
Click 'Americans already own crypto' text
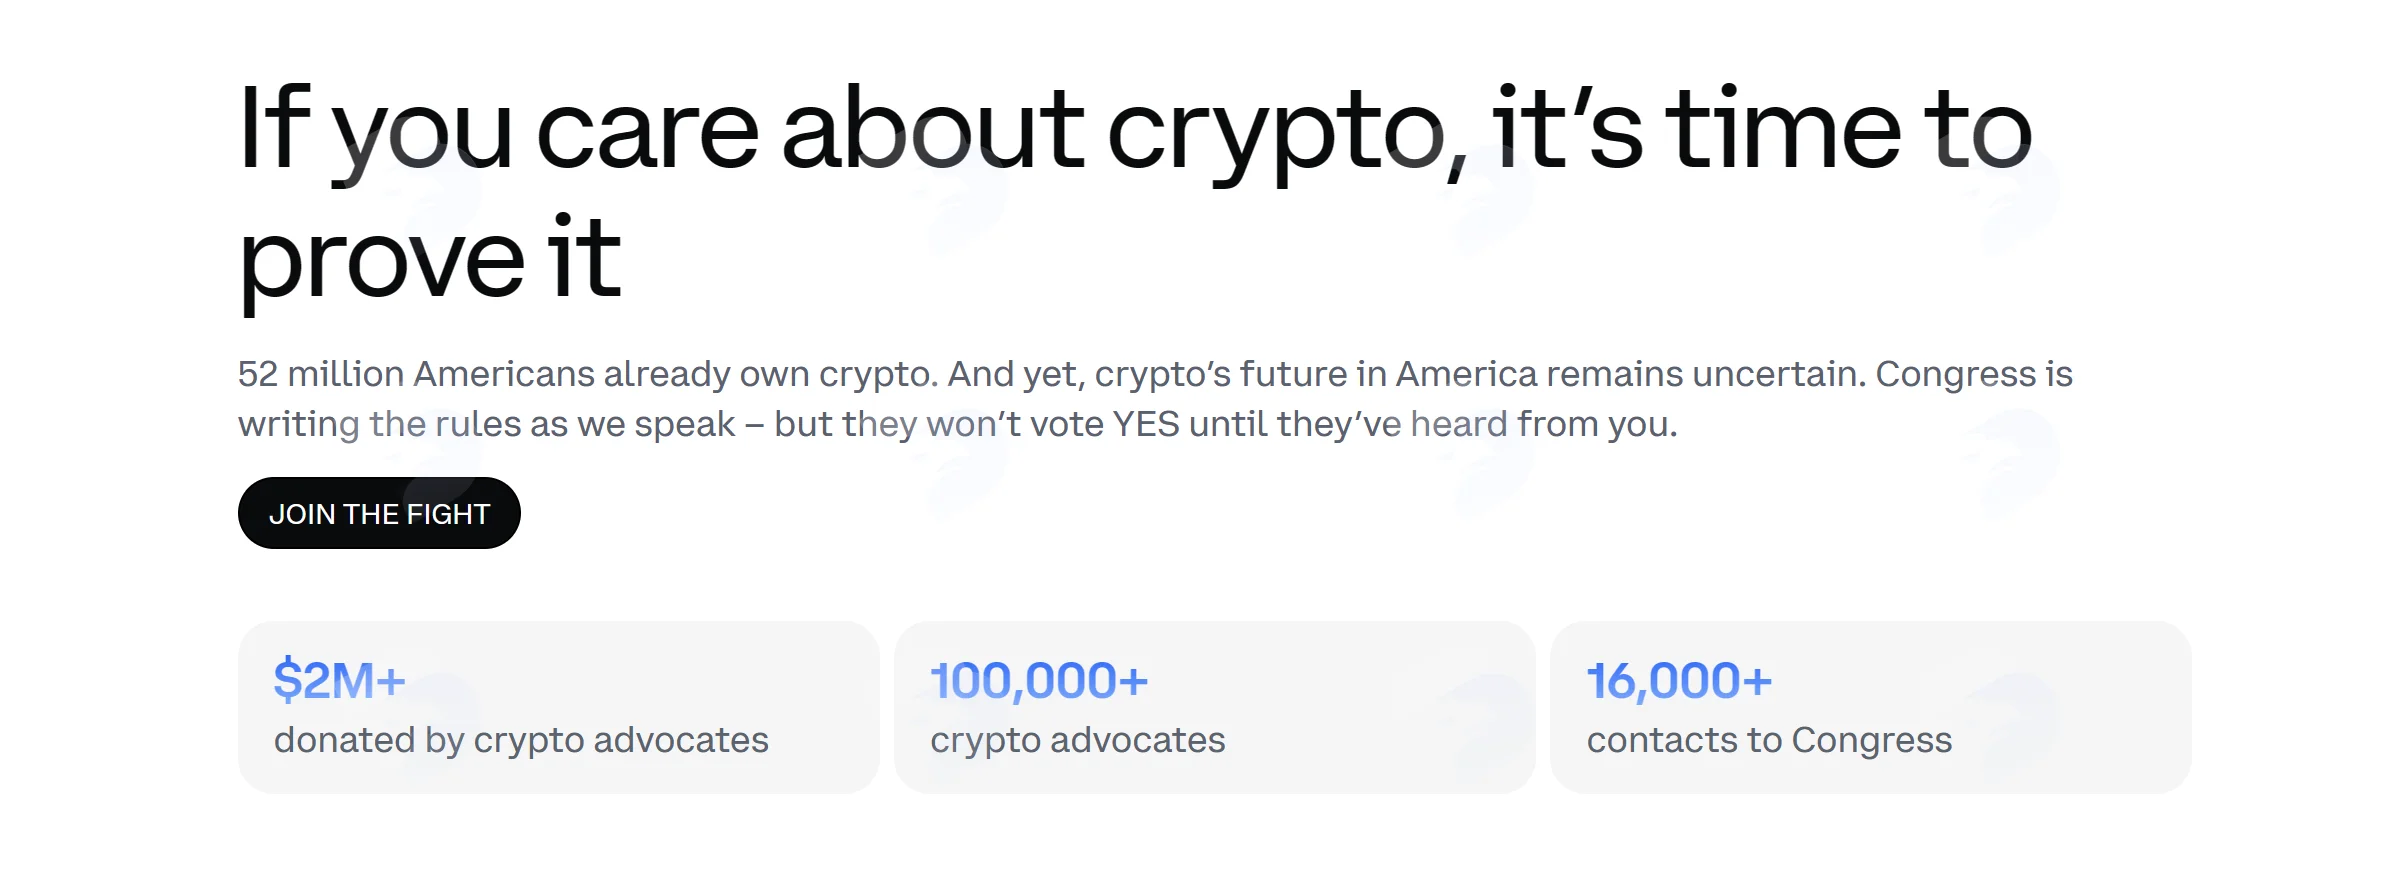coord(675,374)
